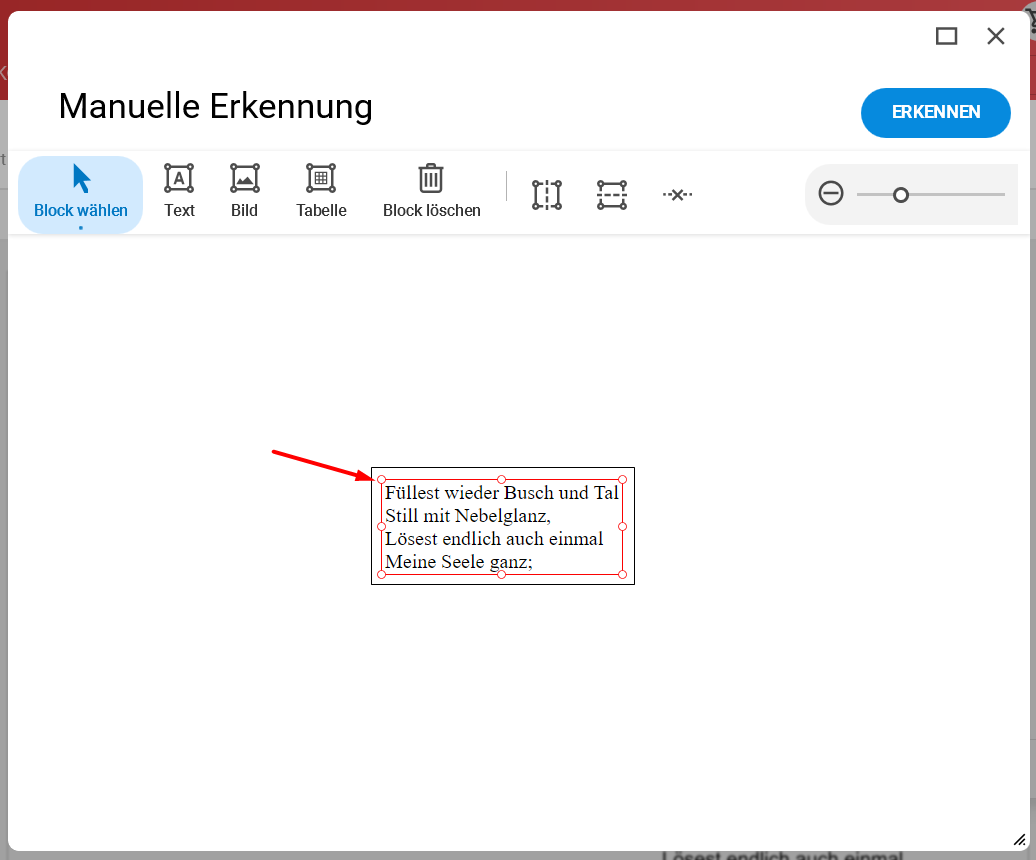Click the zoom slider handle
Image resolution: width=1036 pixels, height=860 pixels.
click(901, 195)
